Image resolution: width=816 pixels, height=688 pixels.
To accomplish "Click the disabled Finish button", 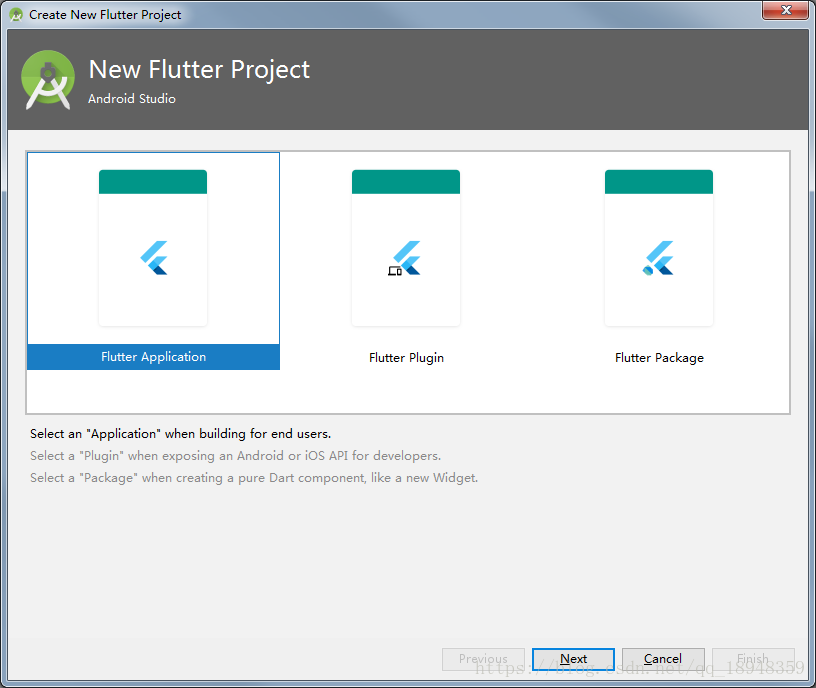I will 753,659.
